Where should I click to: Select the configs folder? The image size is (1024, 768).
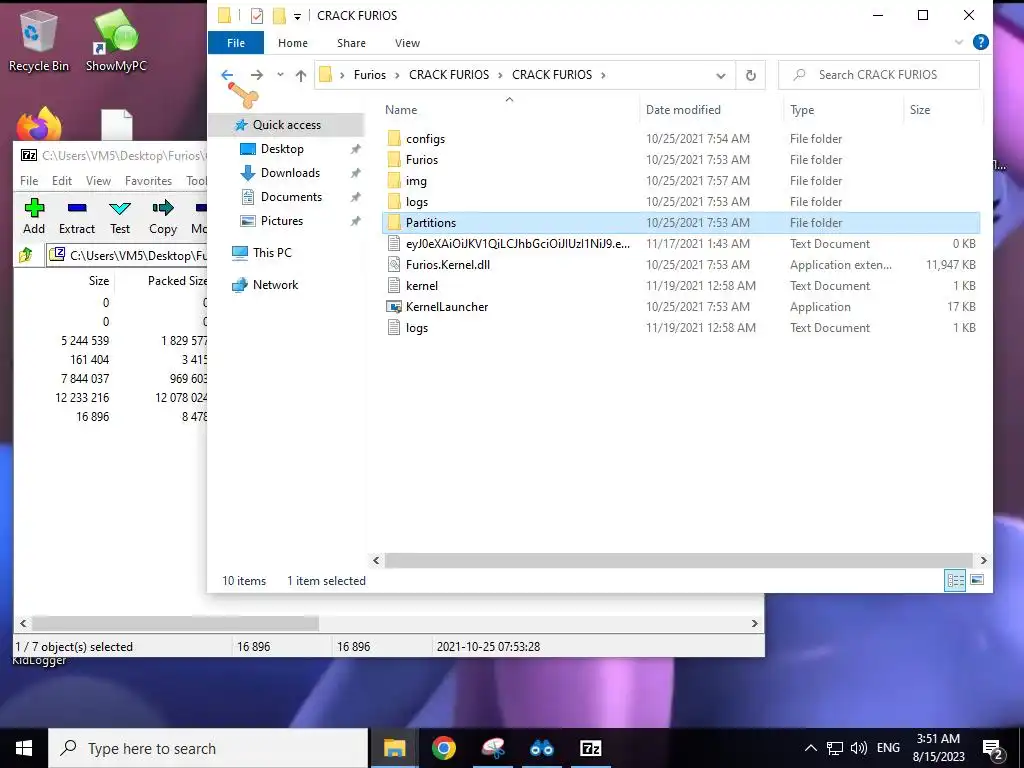[680, 139]
